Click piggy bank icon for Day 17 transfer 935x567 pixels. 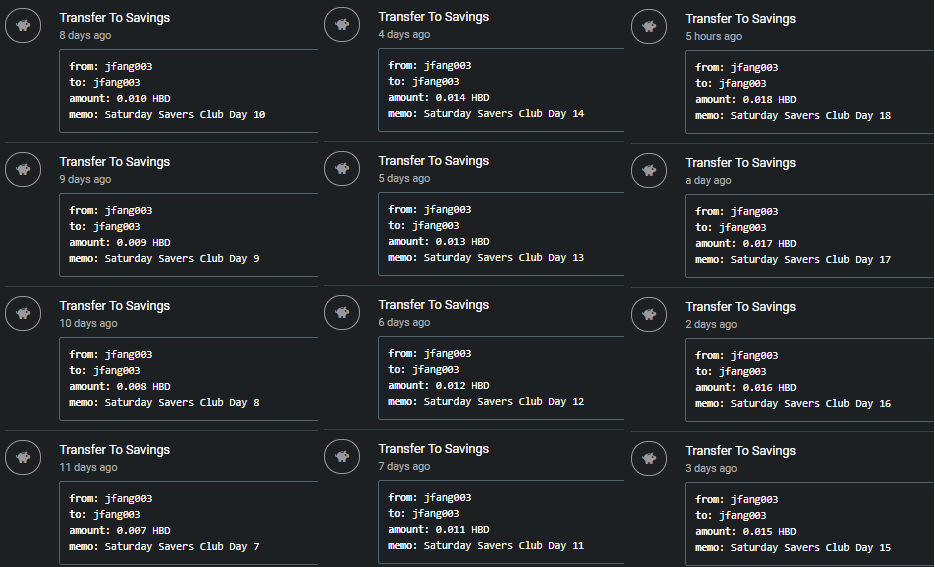(649, 171)
